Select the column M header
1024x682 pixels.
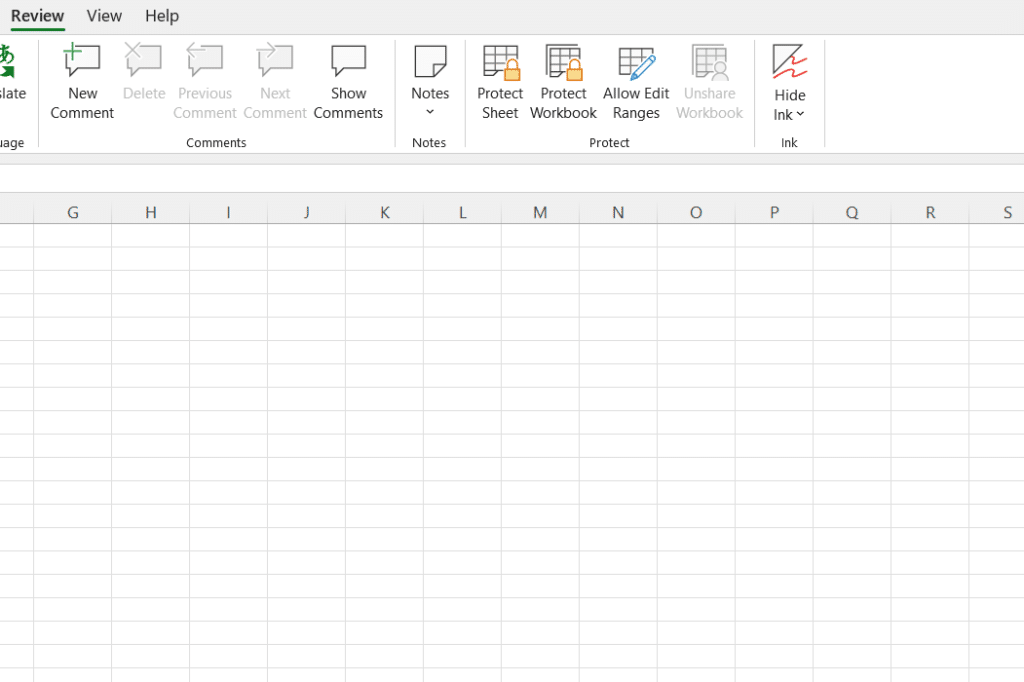540,211
